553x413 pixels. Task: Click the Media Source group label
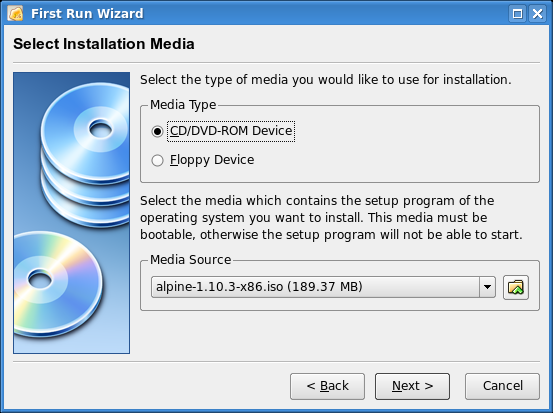[x=190, y=260]
